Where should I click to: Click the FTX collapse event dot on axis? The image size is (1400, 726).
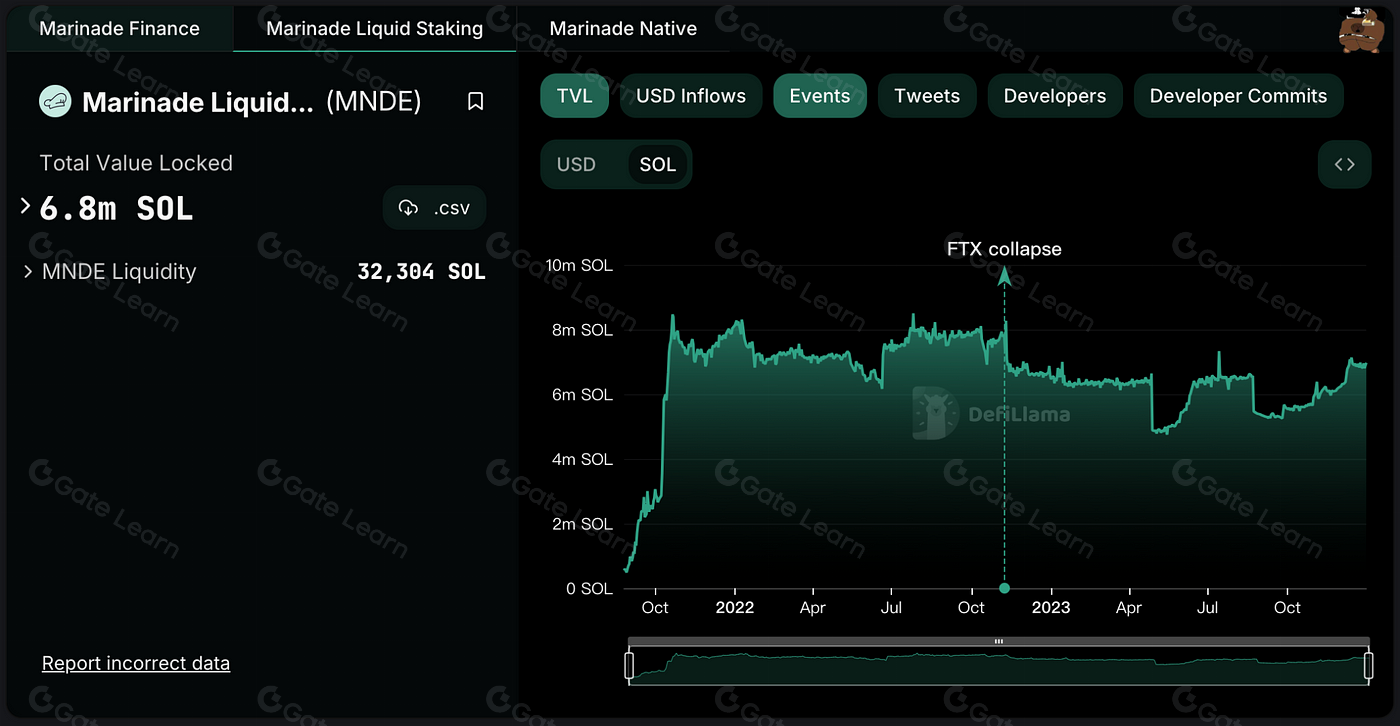click(1004, 588)
